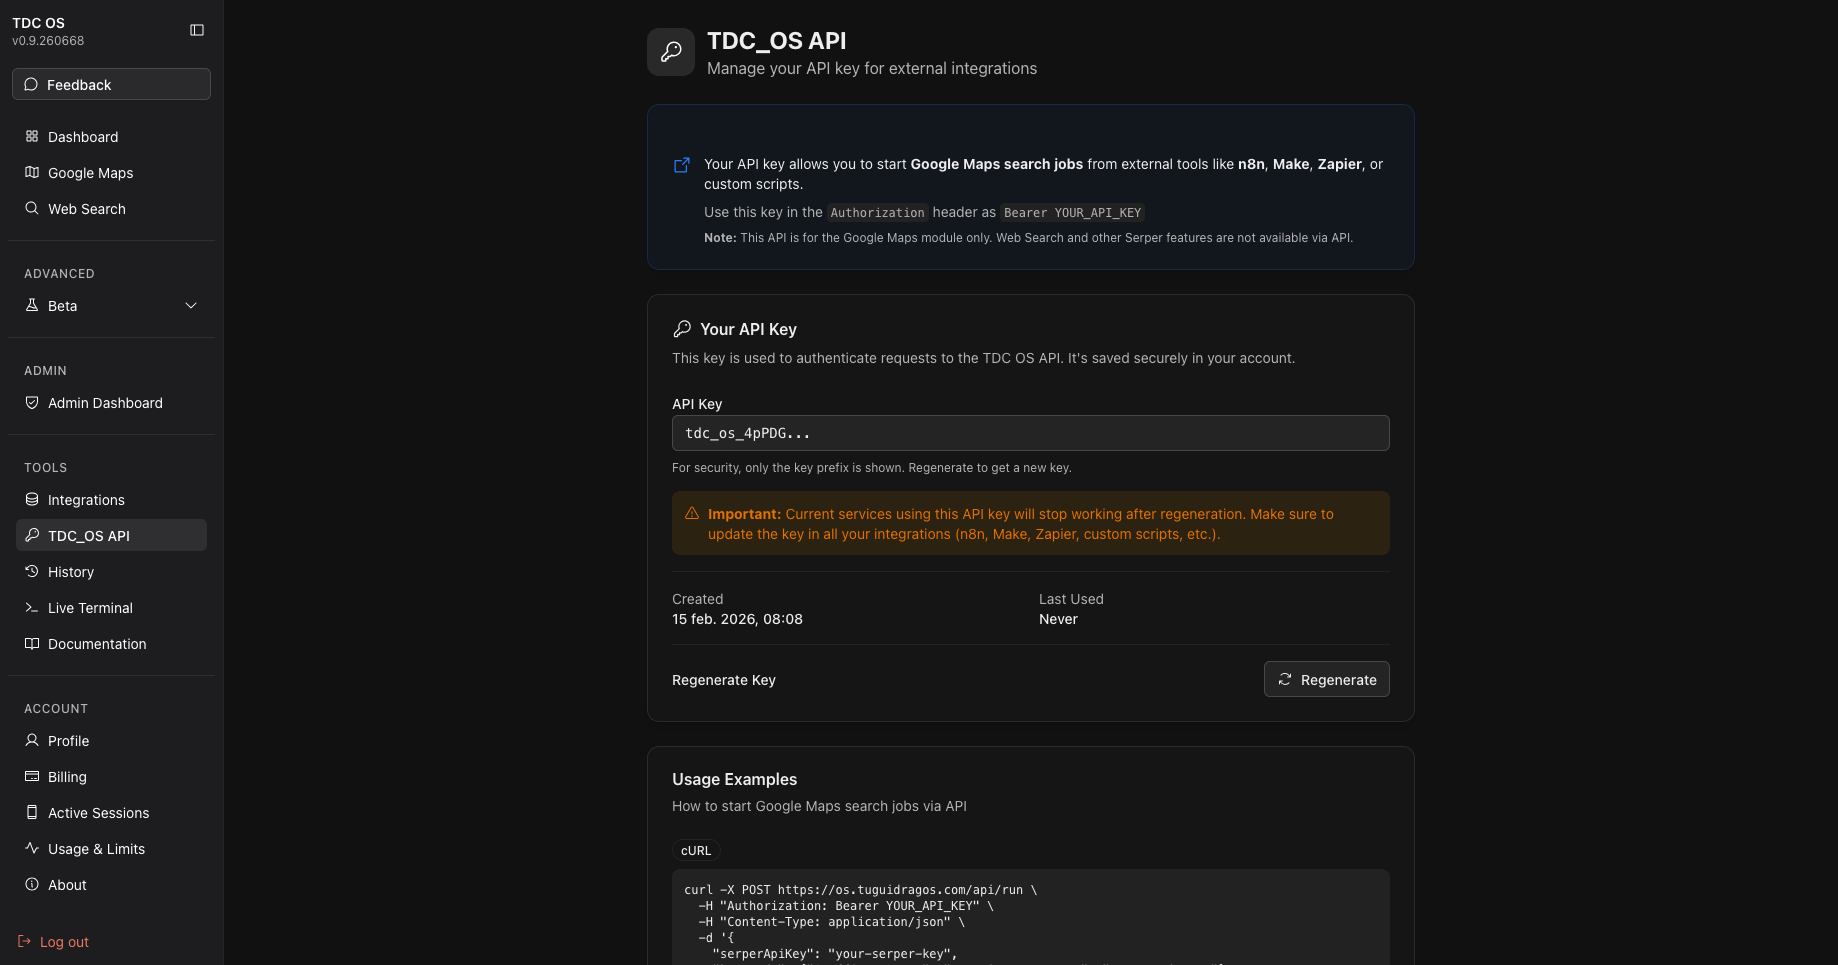Open Documentation

click(111, 643)
